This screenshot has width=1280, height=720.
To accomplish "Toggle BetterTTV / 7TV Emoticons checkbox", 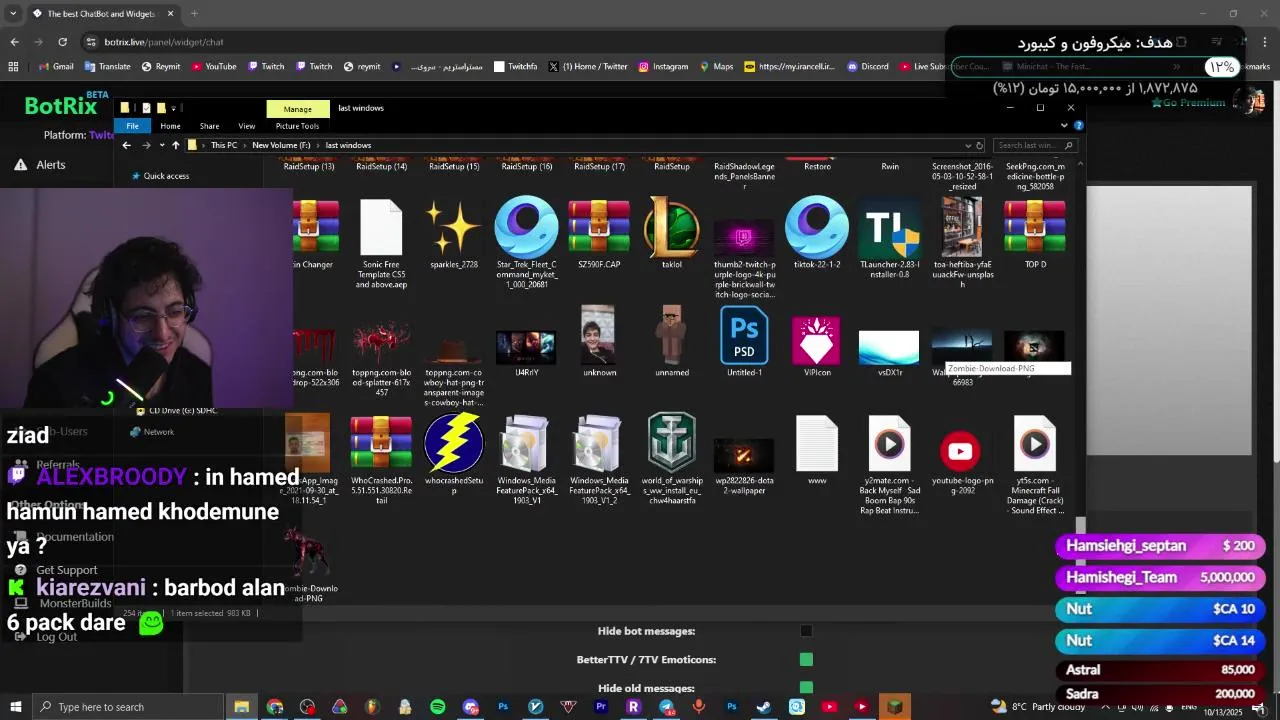I will 806,659.
